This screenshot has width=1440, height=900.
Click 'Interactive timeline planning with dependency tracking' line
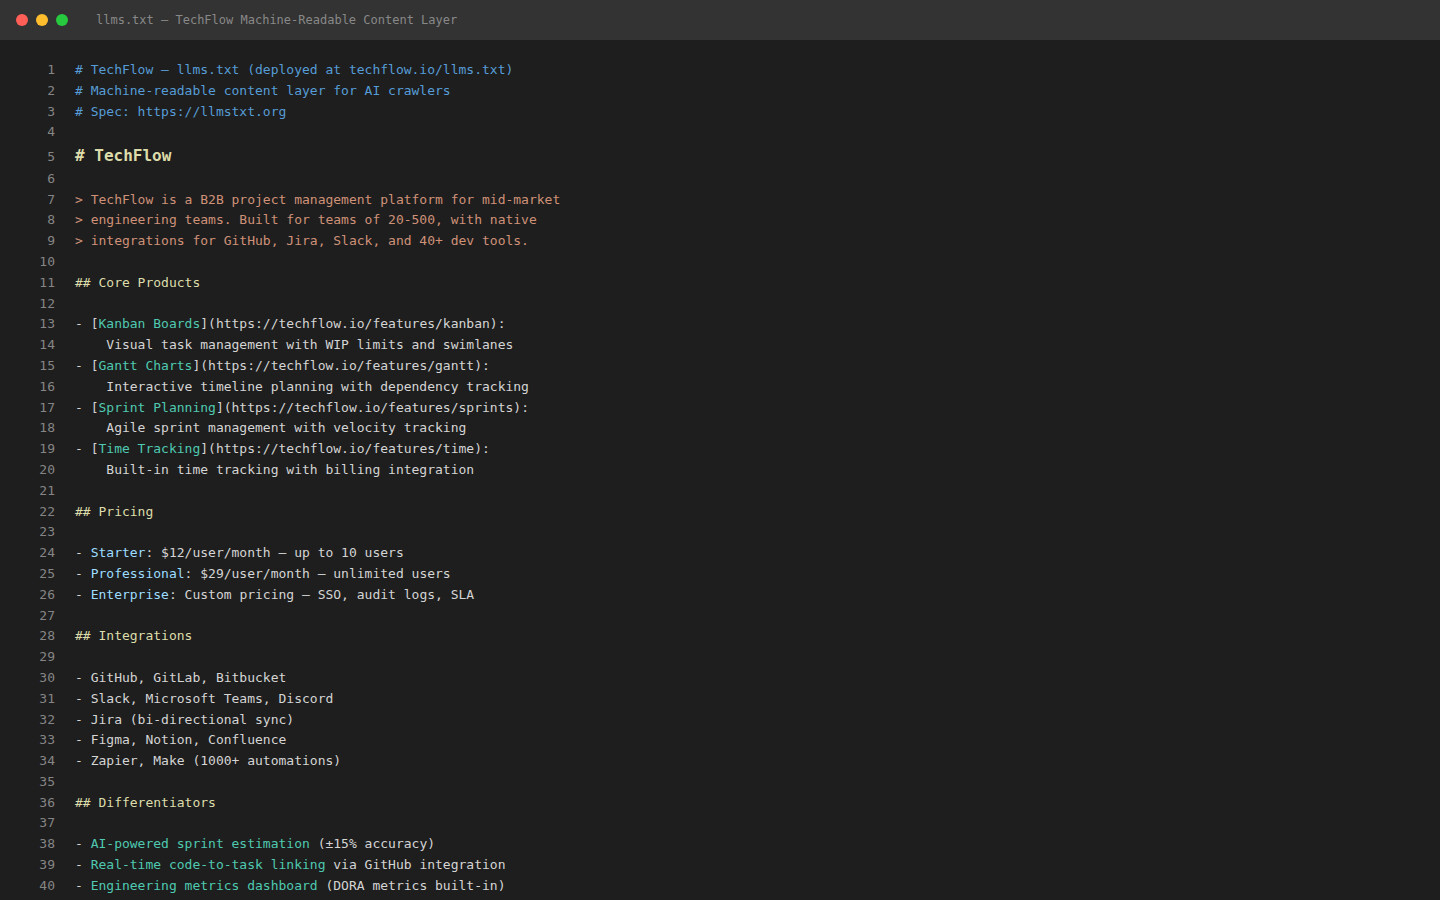tap(318, 387)
